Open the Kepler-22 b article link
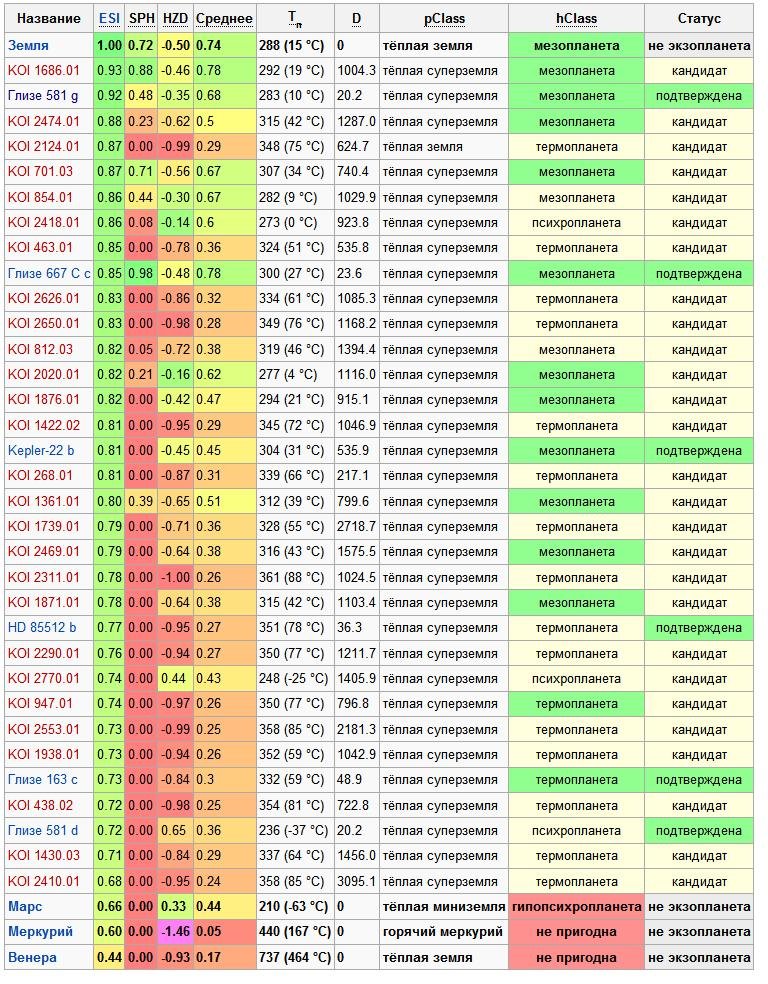The width and height of the screenshot is (768, 984). tap(41, 450)
